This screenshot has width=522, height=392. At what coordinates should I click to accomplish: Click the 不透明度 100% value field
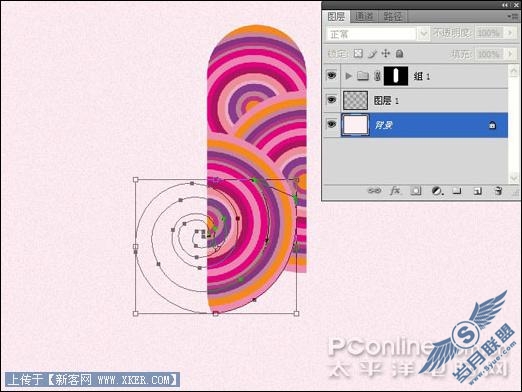(x=489, y=33)
